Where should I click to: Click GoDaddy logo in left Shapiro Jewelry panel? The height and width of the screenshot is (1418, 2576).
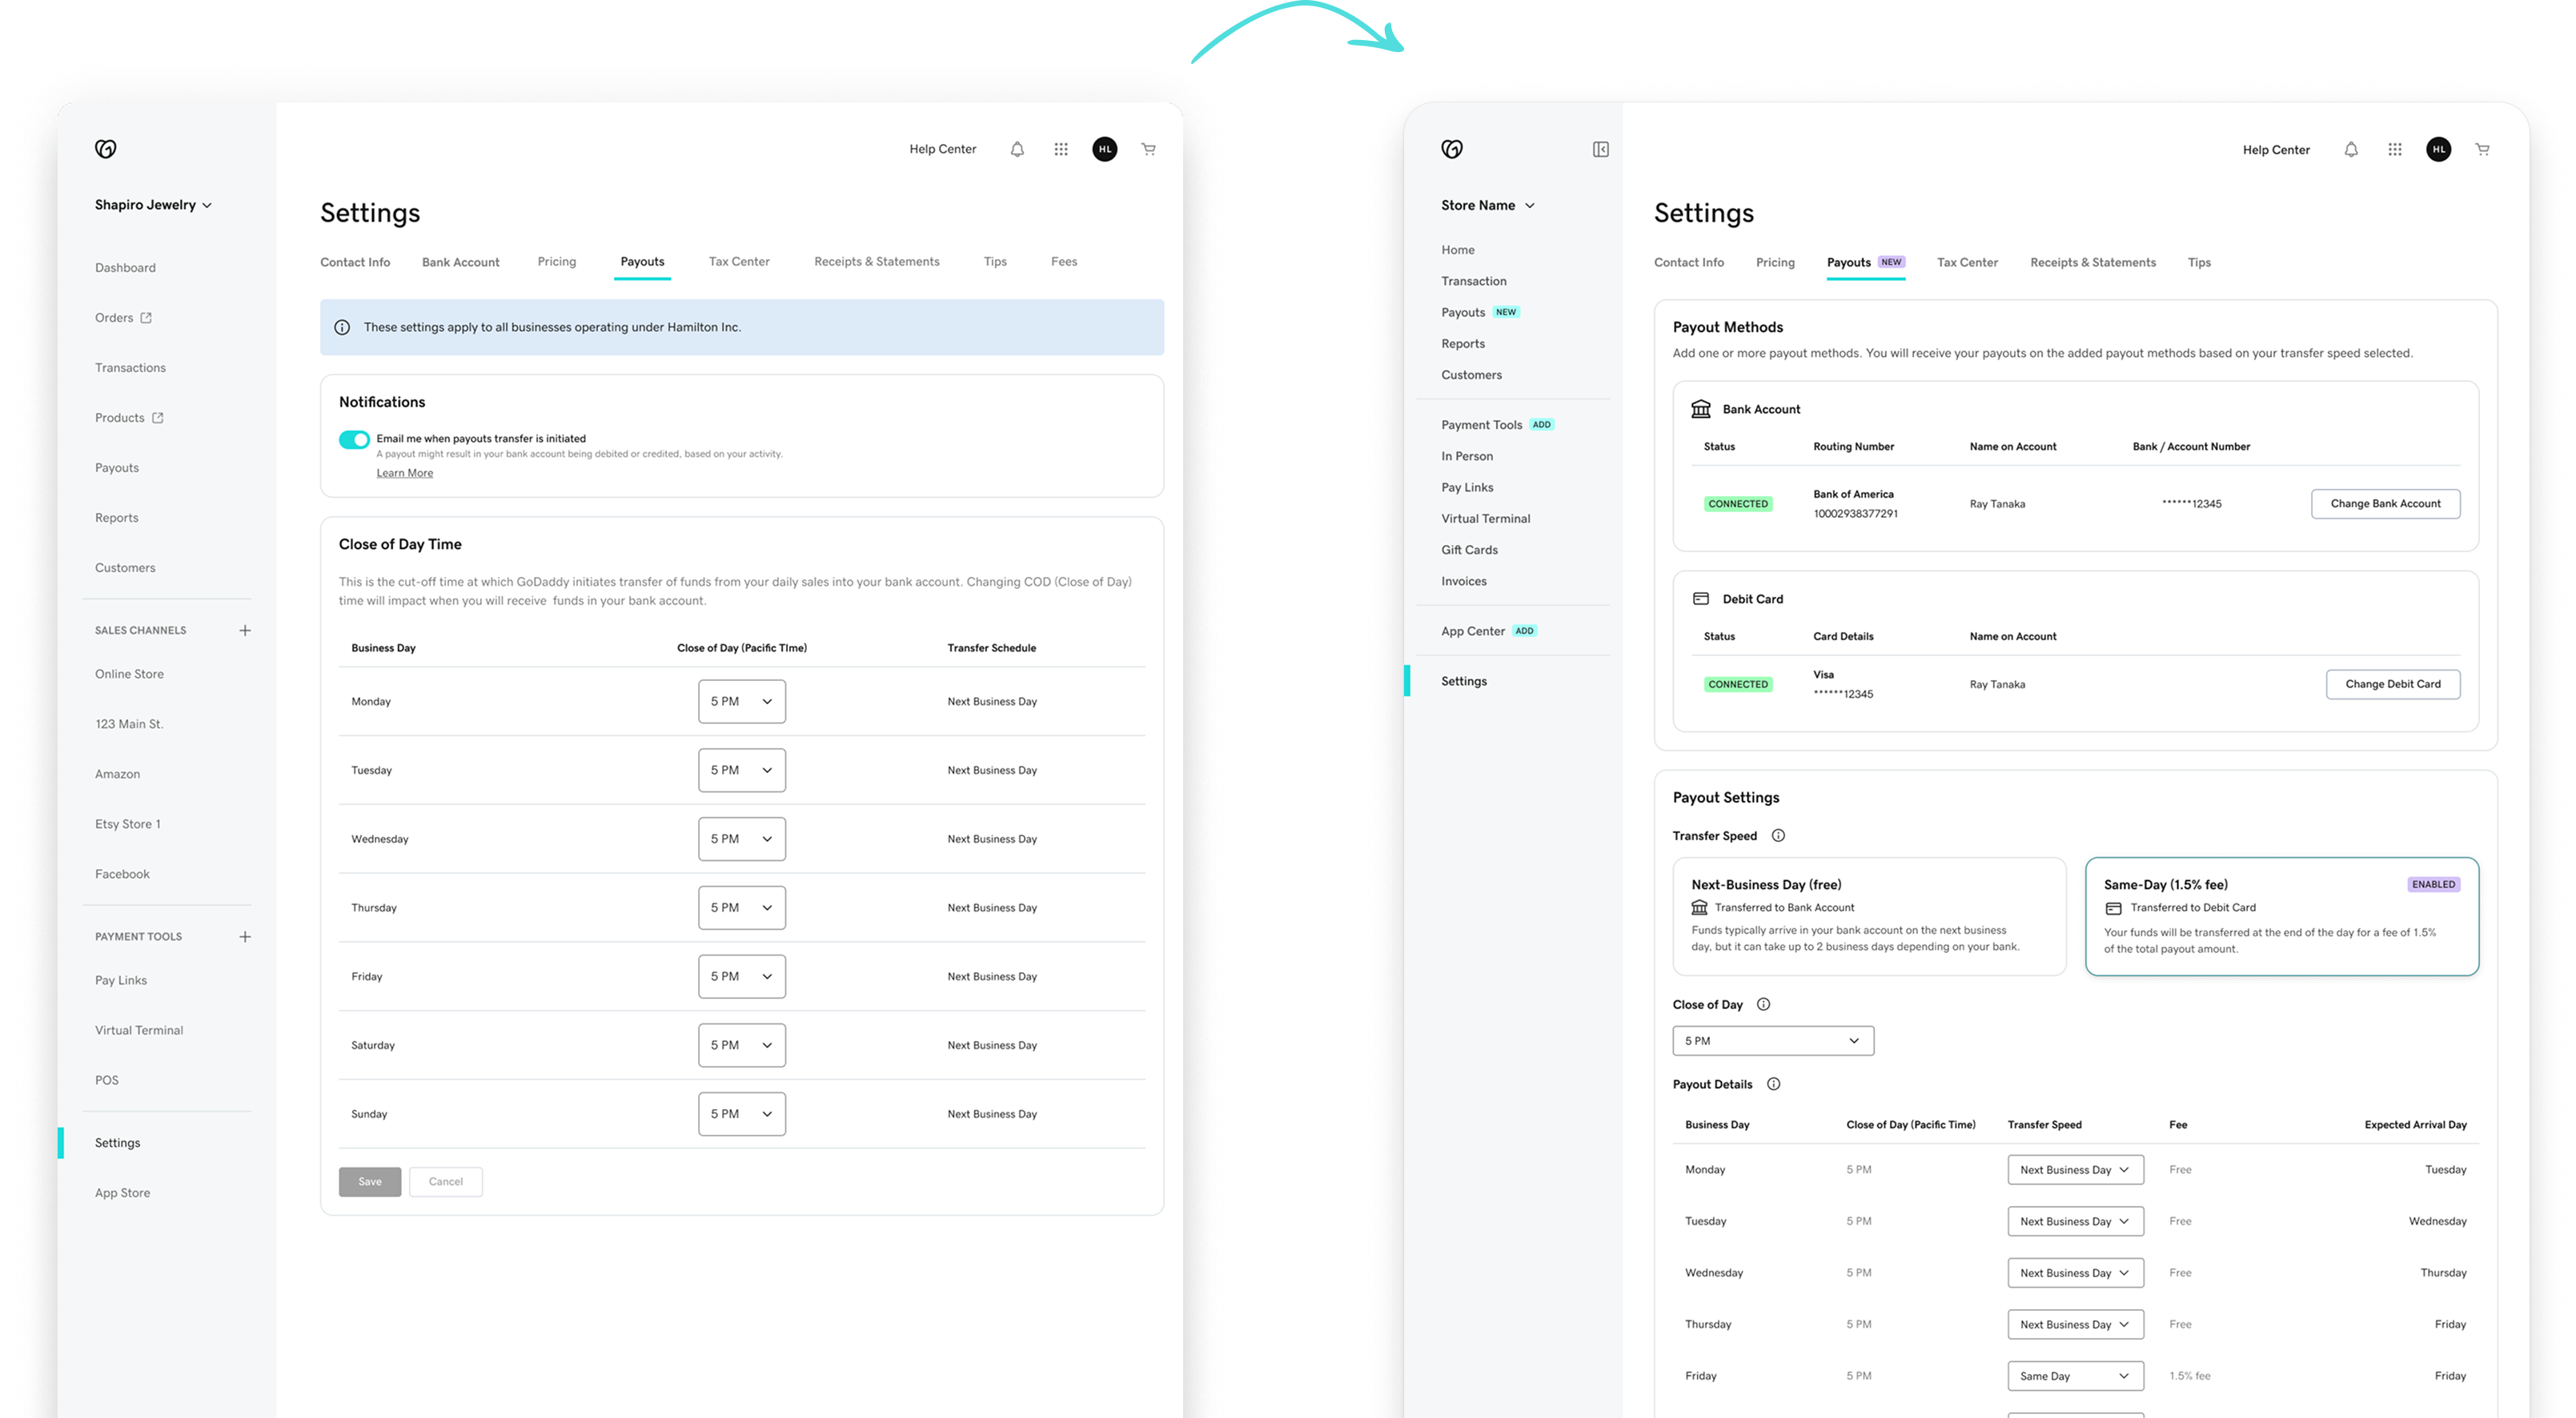106,149
